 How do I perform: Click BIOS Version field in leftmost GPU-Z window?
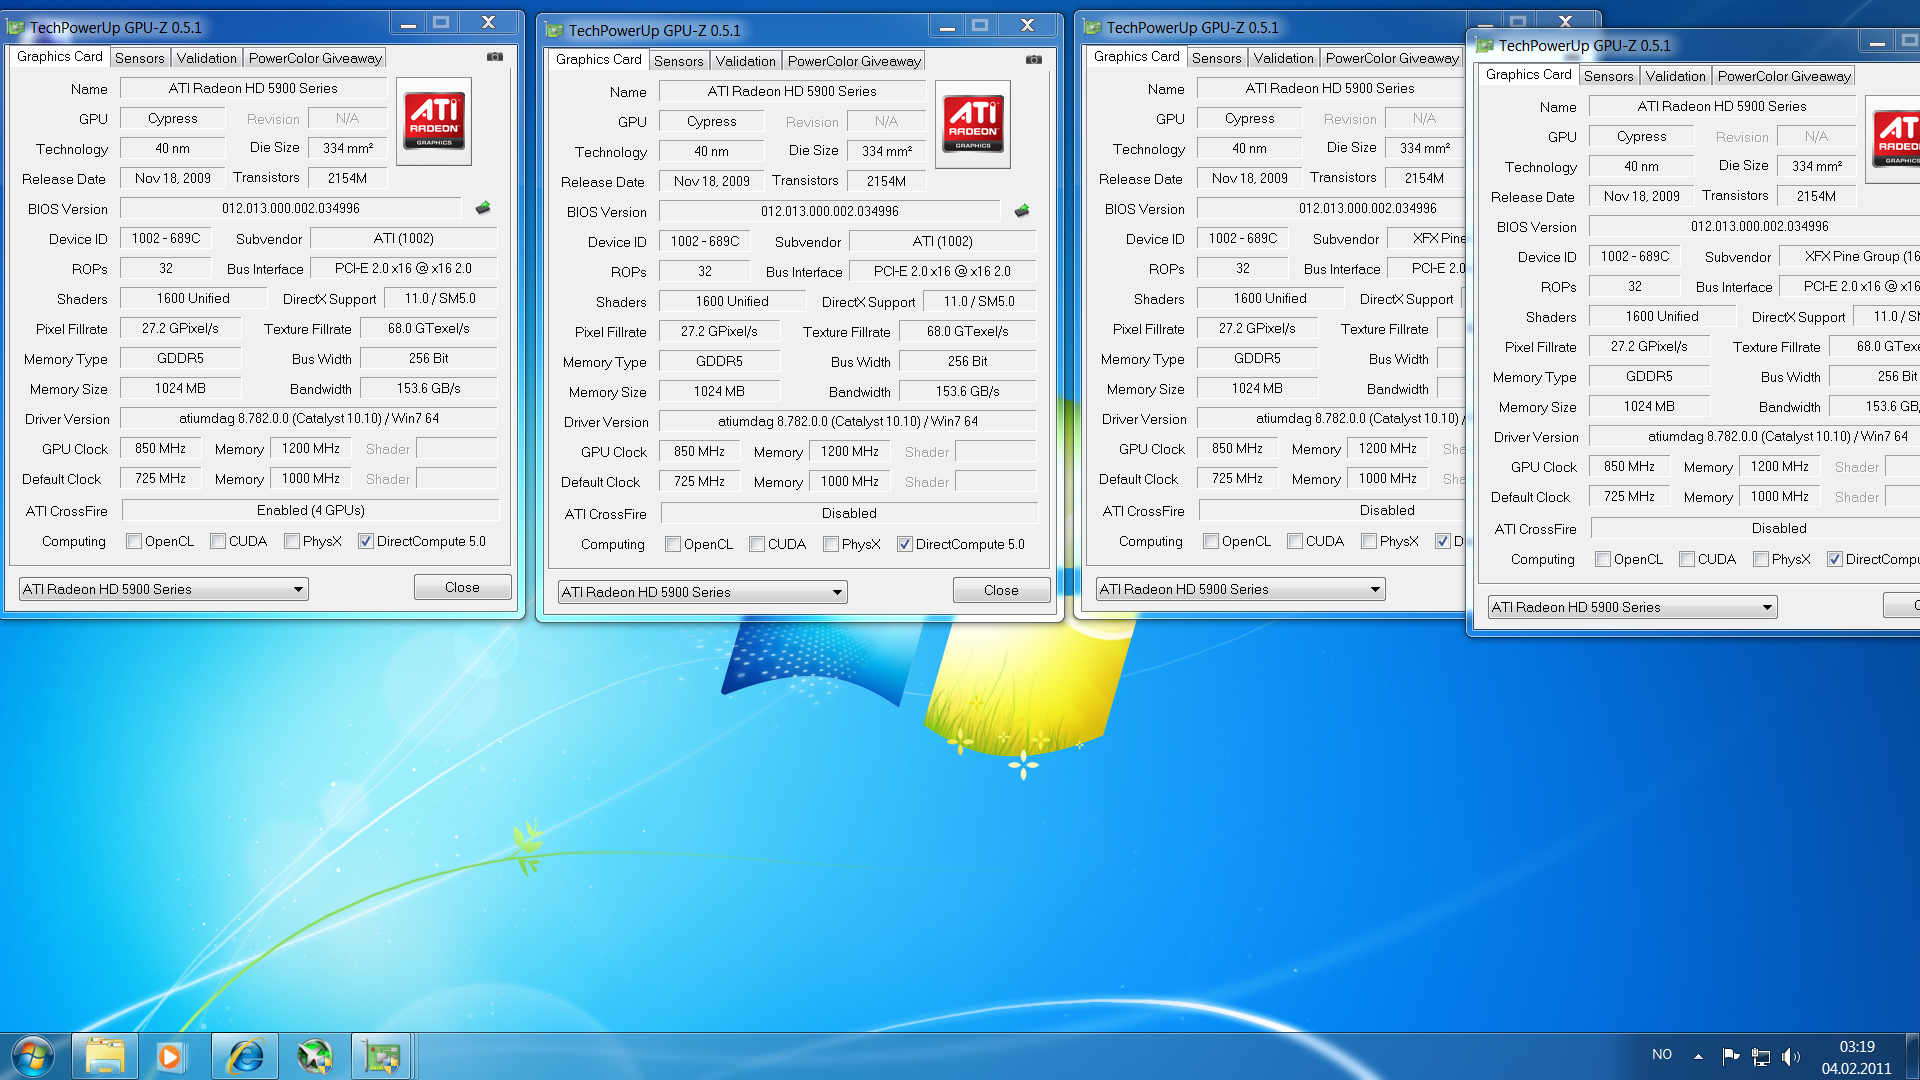(x=291, y=208)
